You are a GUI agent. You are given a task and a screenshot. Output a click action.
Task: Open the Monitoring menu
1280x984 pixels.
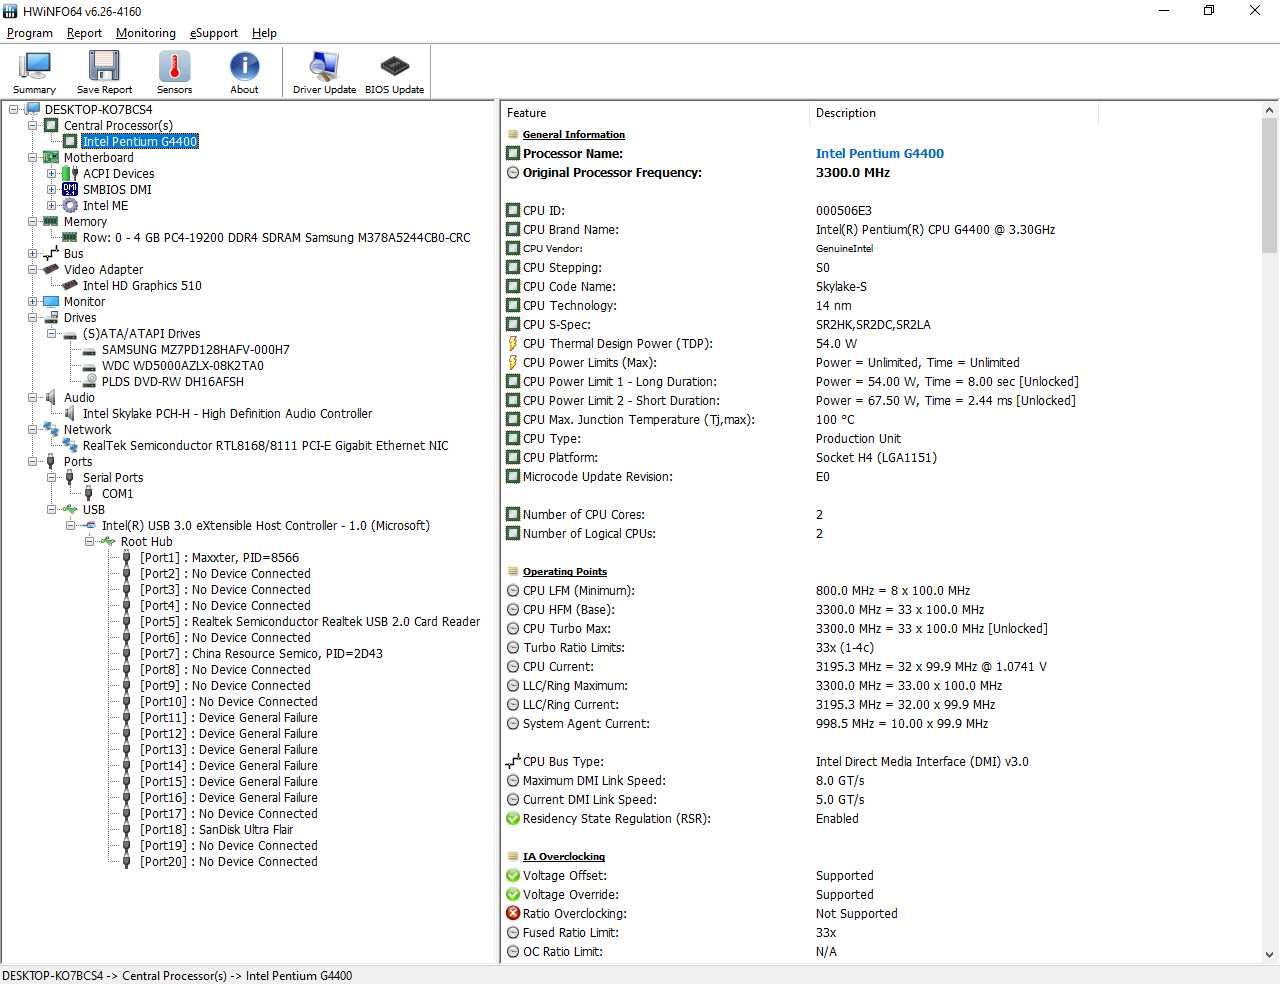pos(145,33)
